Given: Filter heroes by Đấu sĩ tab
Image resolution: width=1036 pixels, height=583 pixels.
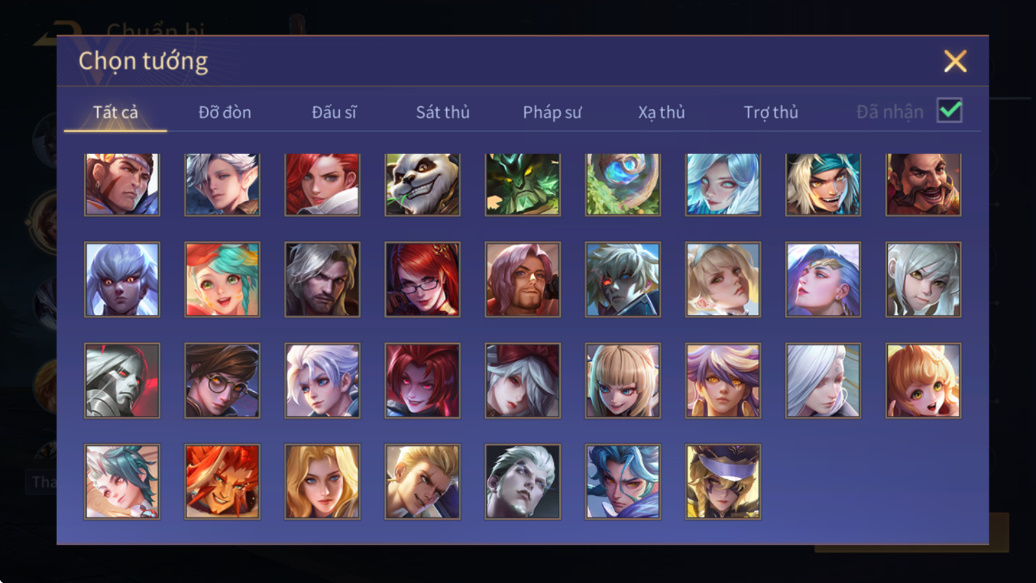Looking at the screenshot, I should click(334, 112).
